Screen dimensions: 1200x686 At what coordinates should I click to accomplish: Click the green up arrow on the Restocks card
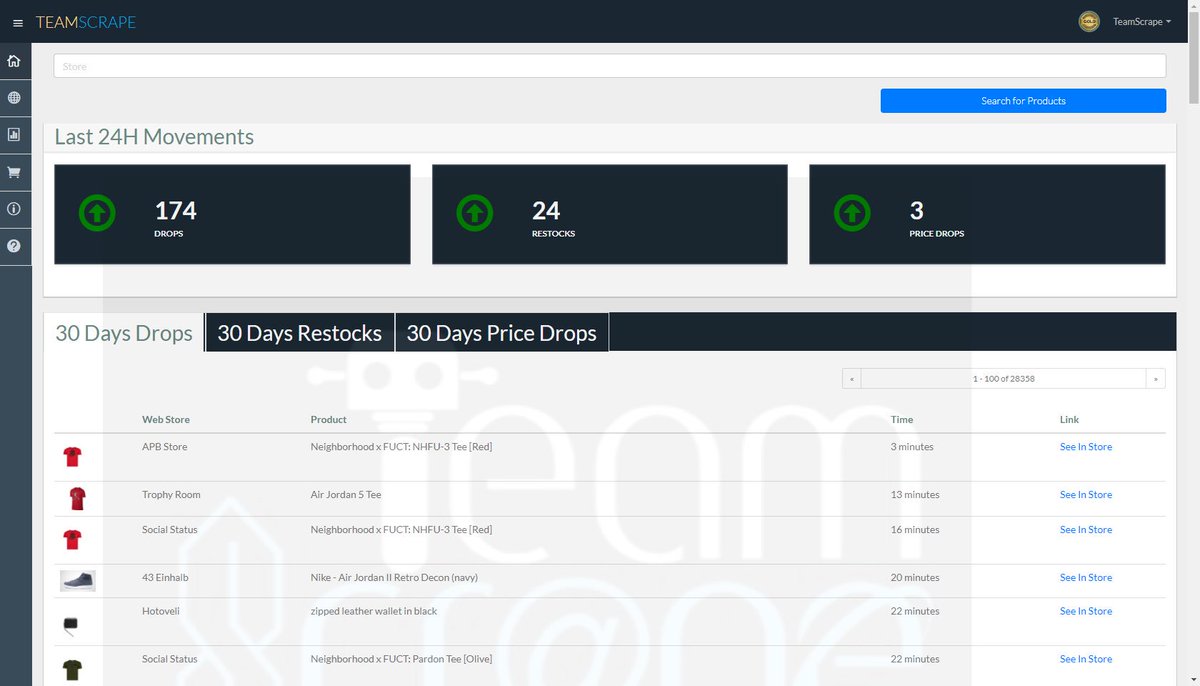[x=475, y=213]
